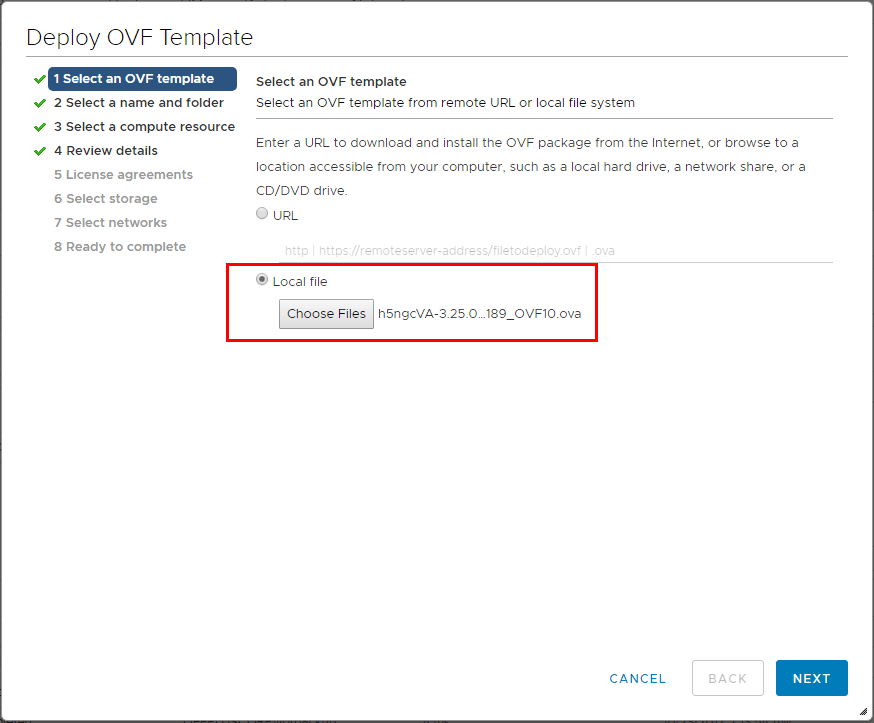Click the NEXT button
This screenshot has height=723, width=874.
coord(811,678)
